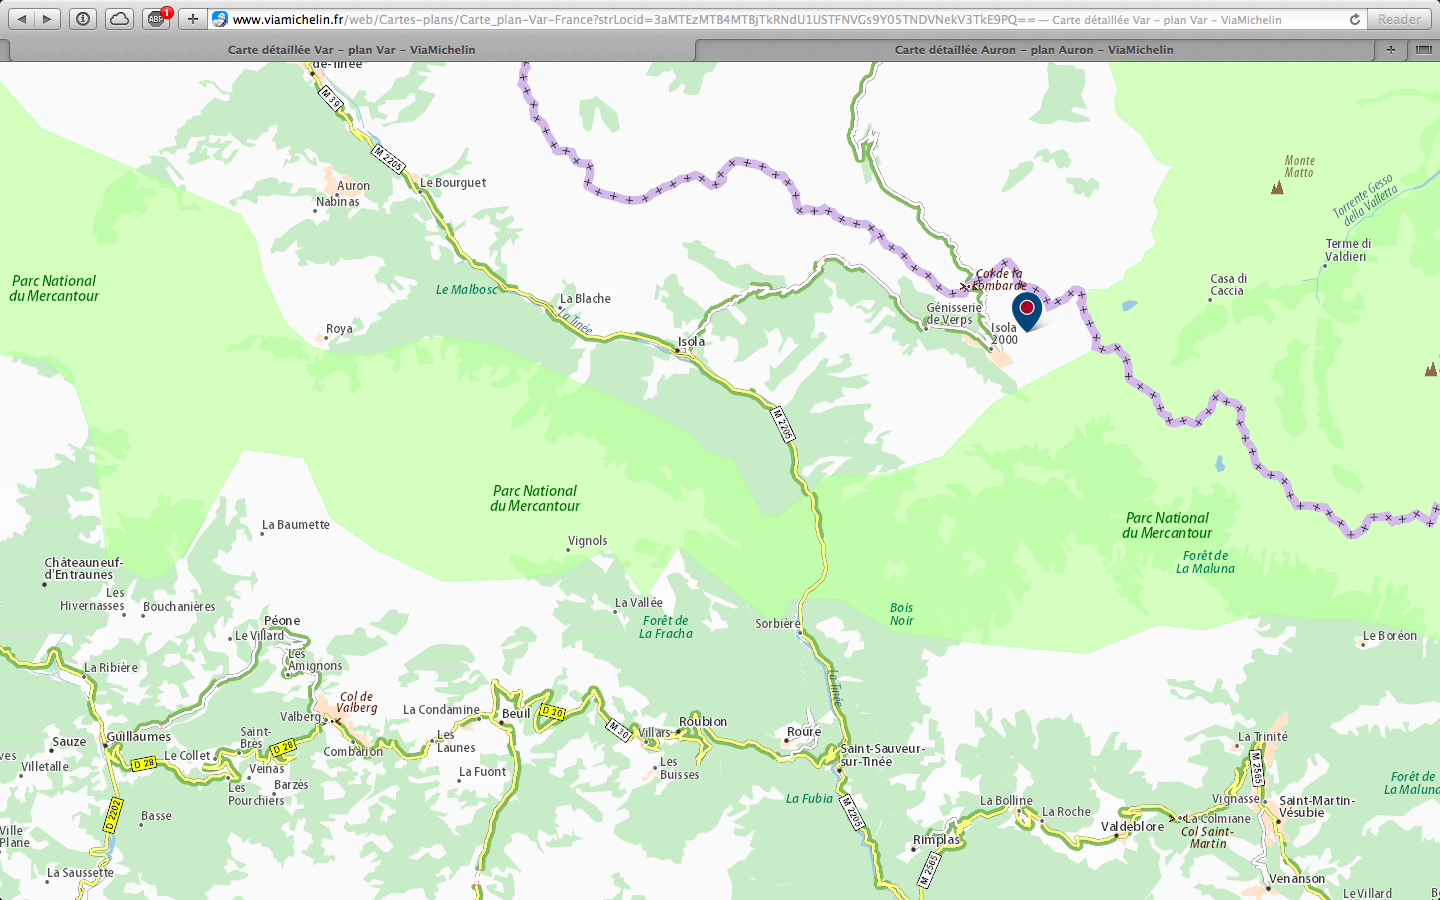The image size is (1440, 900).
Task: Click Saint-Martin-Vésubie label
Action: coord(1317,806)
